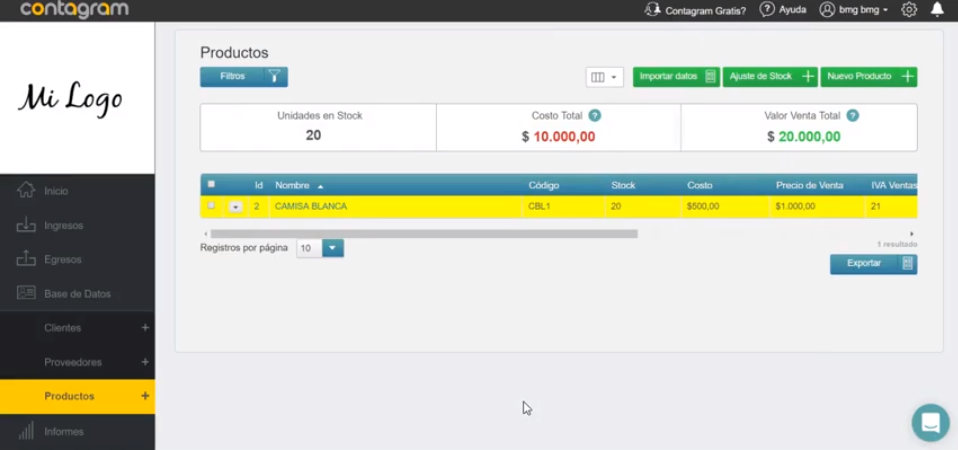The width and height of the screenshot is (958, 450).
Task: Click the Nuevo Producto button
Action: tap(868, 77)
